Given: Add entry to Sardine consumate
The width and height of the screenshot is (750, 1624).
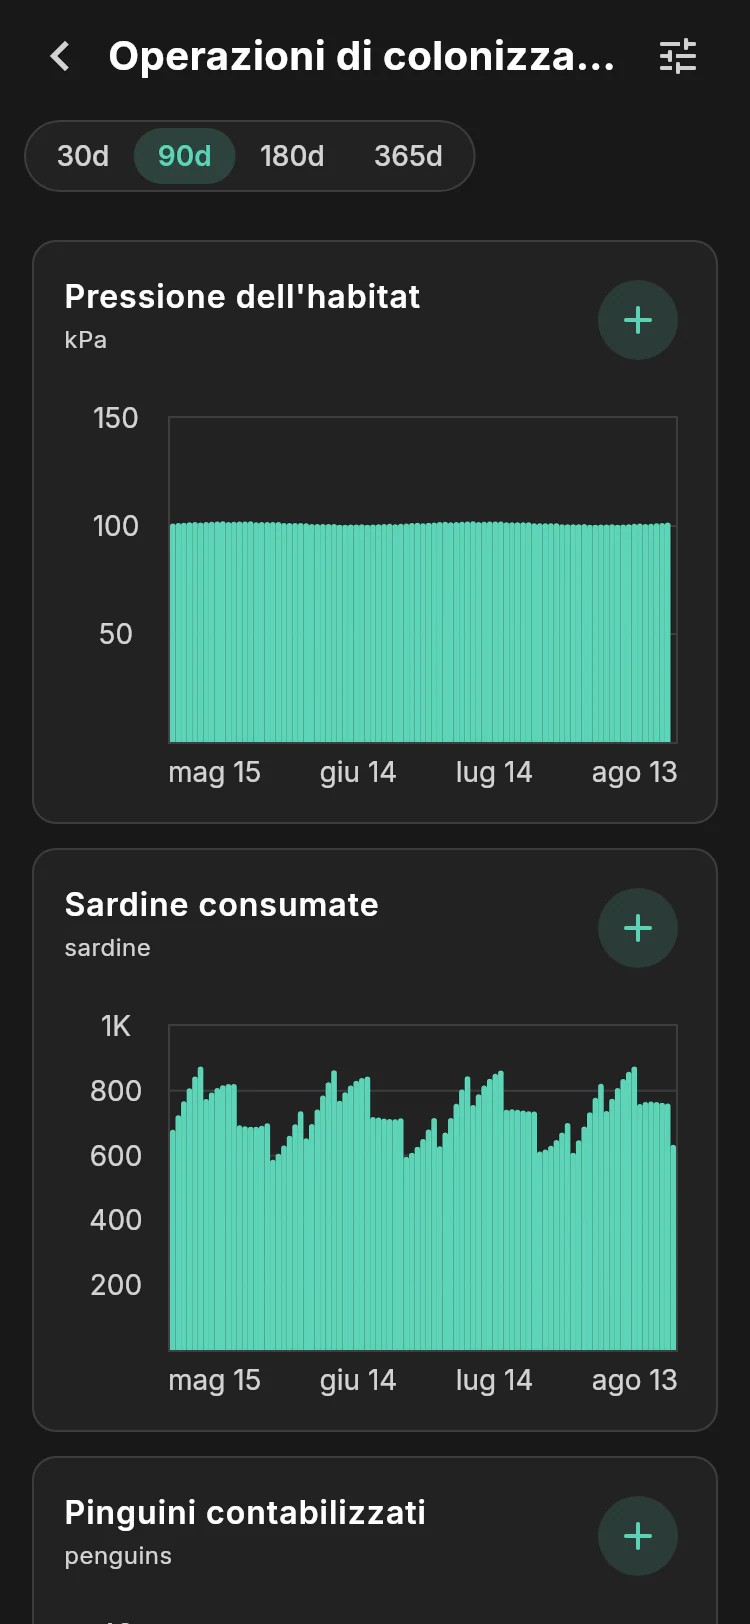Looking at the screenshot, I should (638, 928).
